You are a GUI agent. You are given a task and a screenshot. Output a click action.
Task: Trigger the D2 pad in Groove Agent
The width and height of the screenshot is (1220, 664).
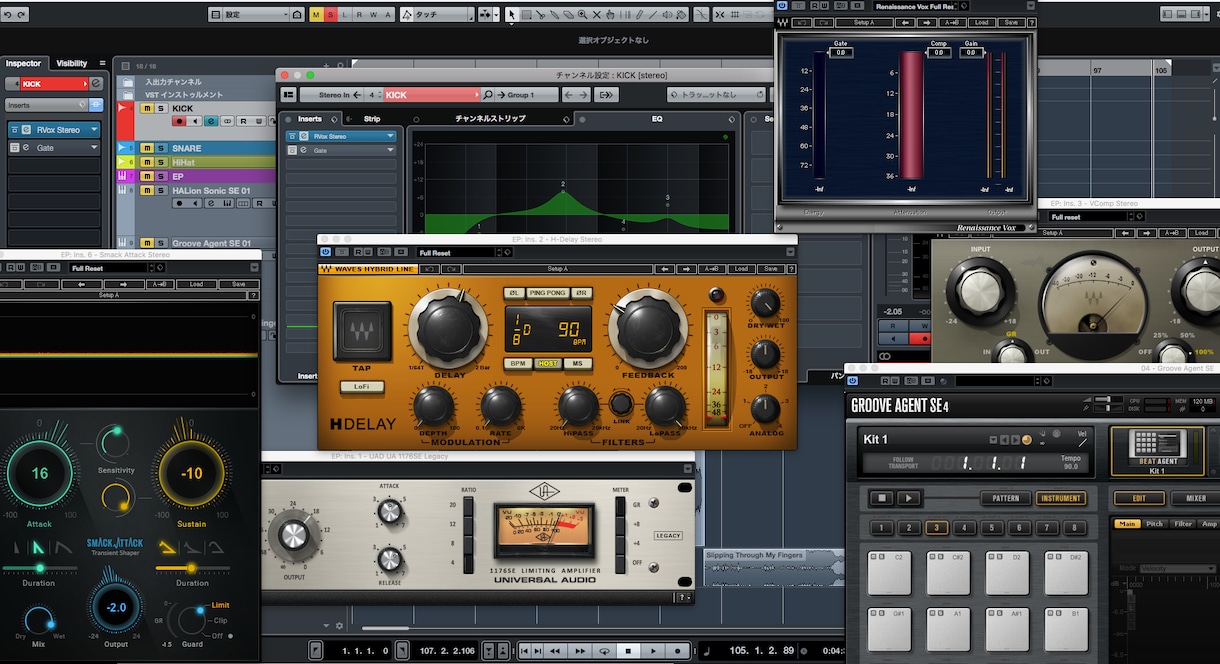(1008, 572)
